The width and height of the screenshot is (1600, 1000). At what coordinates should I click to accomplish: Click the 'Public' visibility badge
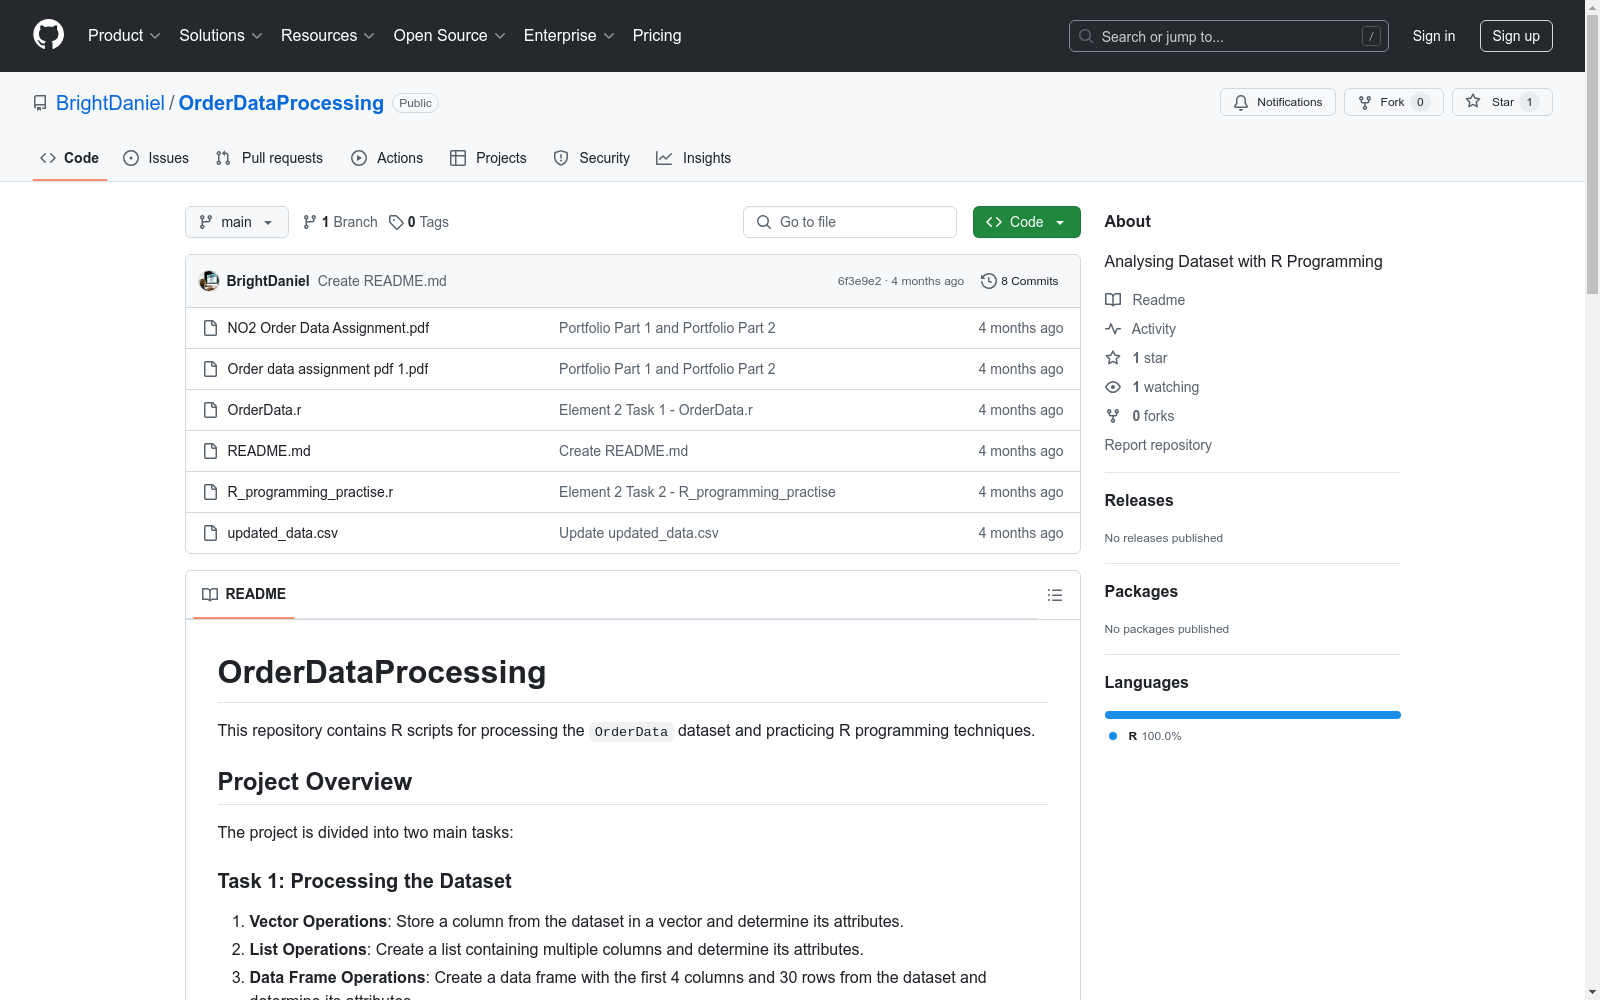pos(415,103)
